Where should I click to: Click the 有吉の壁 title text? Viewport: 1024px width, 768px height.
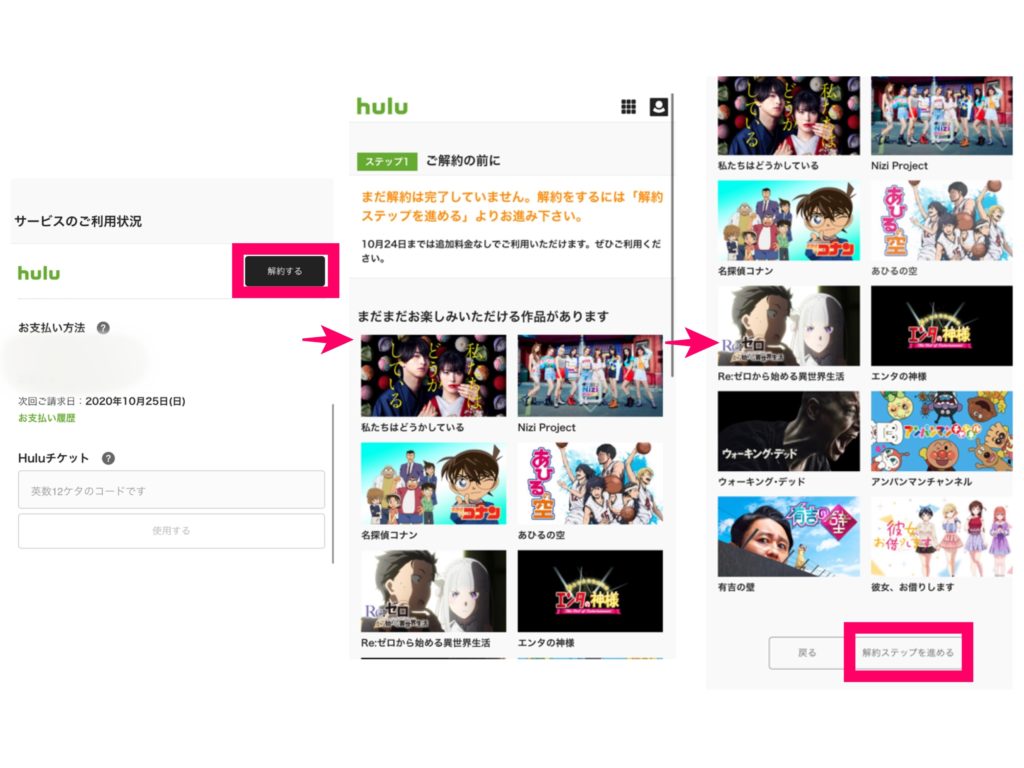736,588
